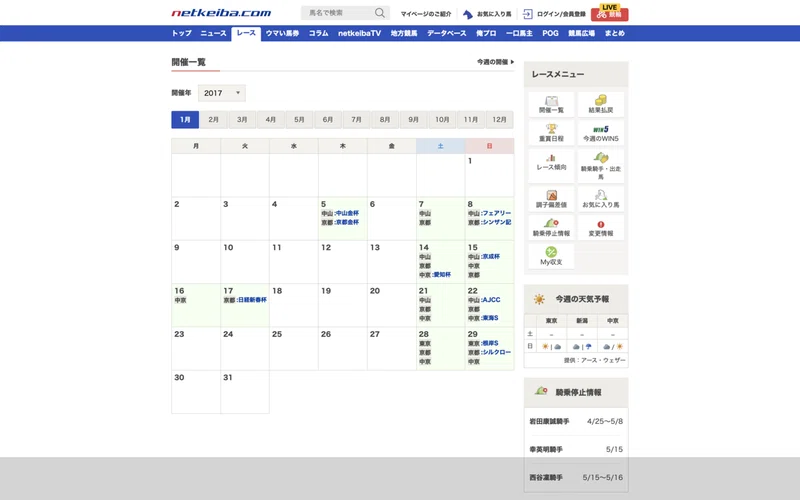
Task: Open フェアリー race on January 8
Action: pyautogui.click(x=496, y=213)
